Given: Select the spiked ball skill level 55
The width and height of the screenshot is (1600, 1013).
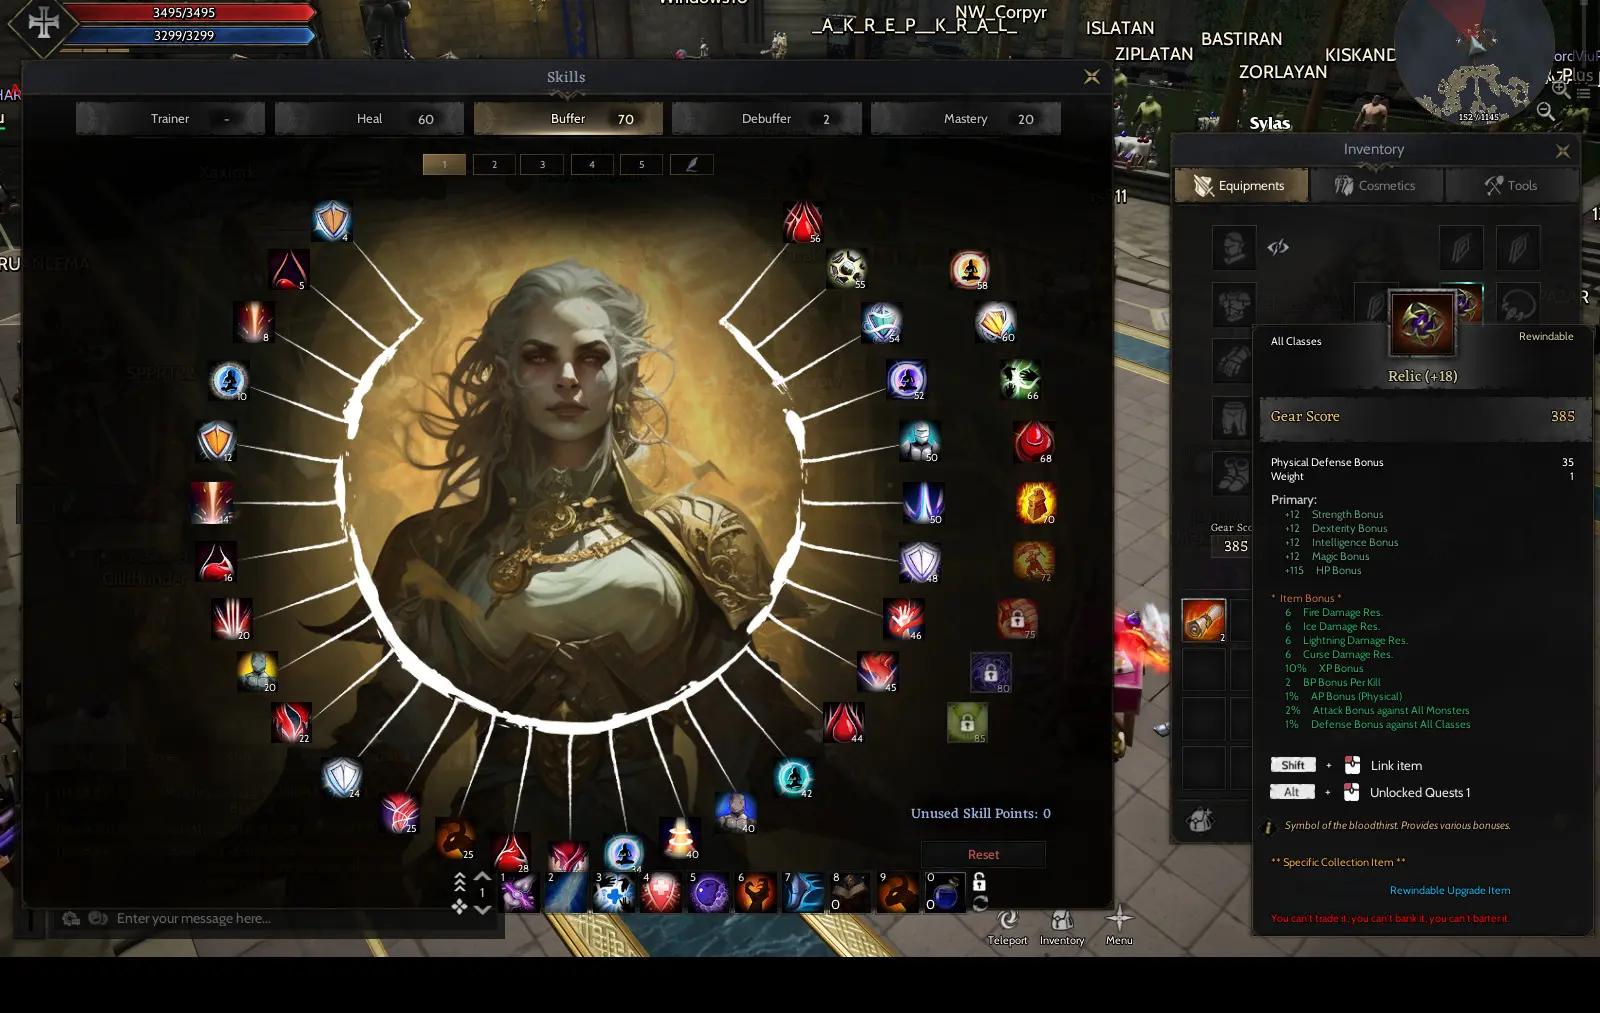Looking at the screenshot, I should 847,269.
